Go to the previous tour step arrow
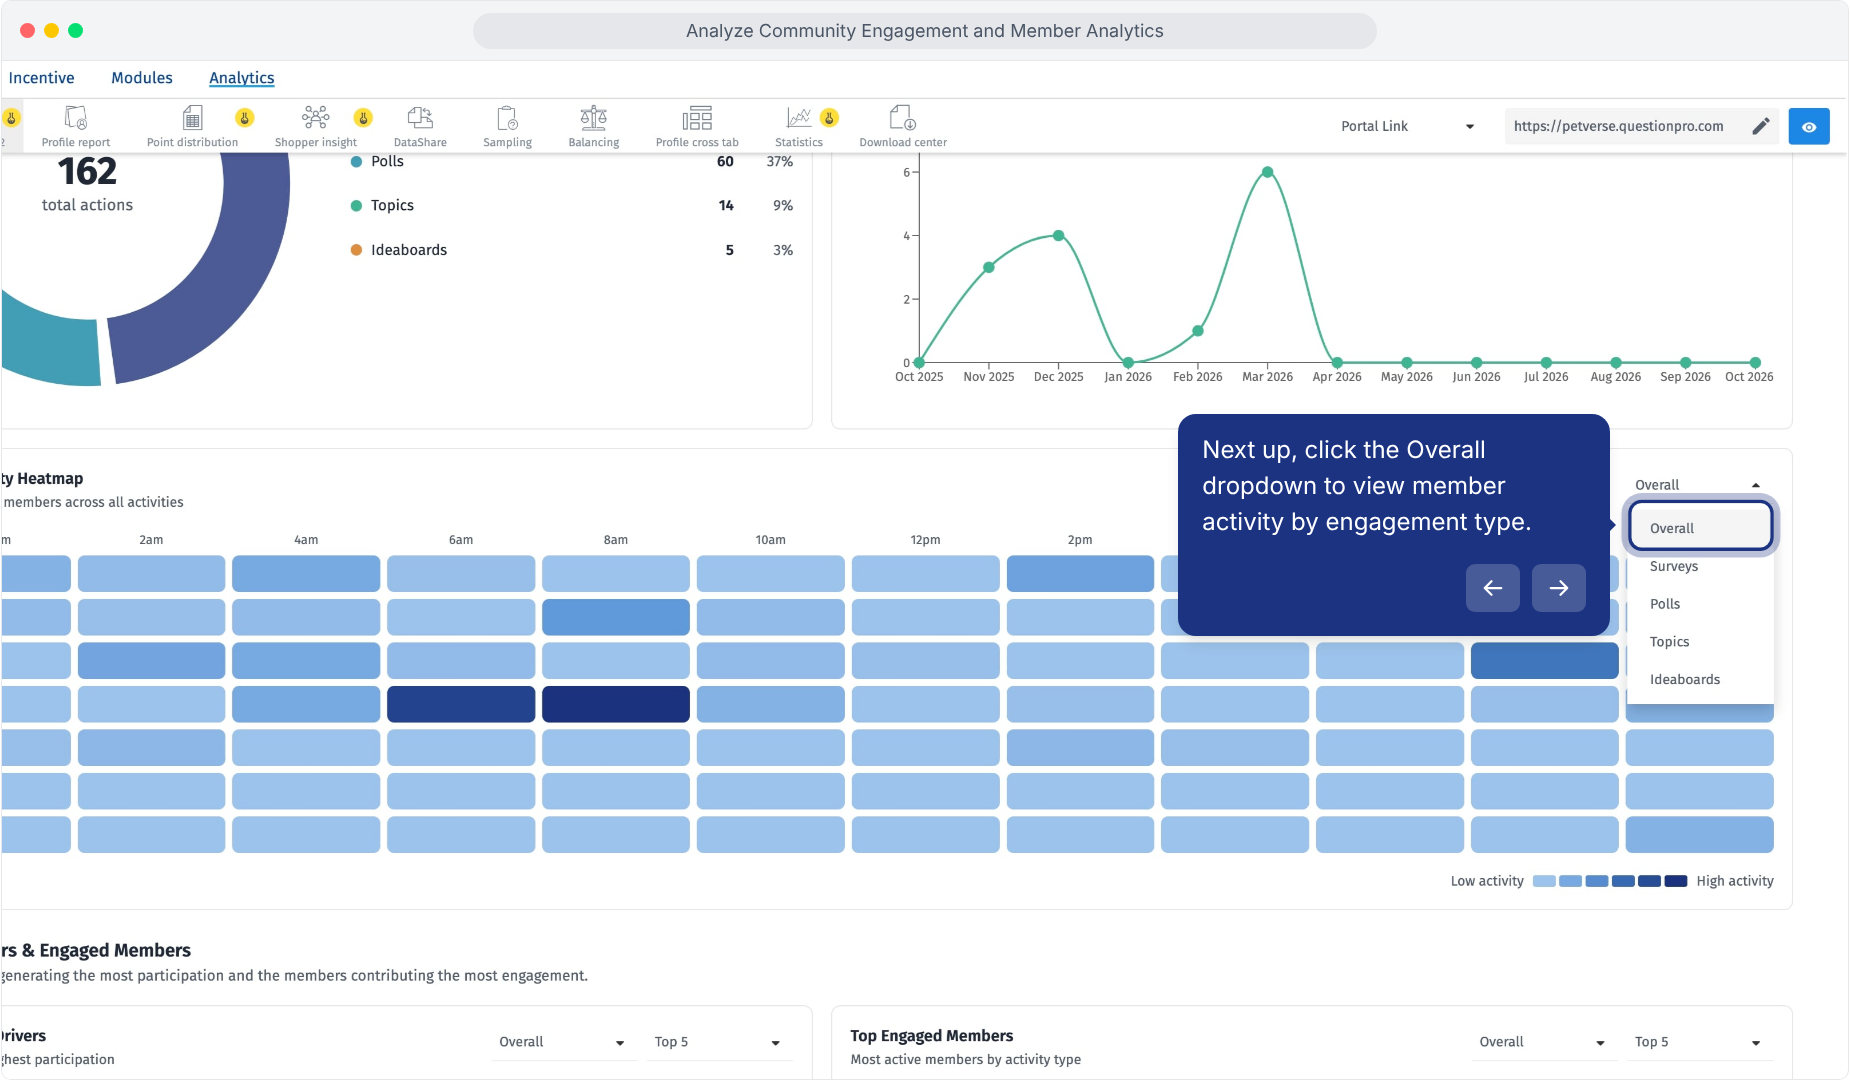This screenshot has height=1080, width=1850. coord(1493,588)
